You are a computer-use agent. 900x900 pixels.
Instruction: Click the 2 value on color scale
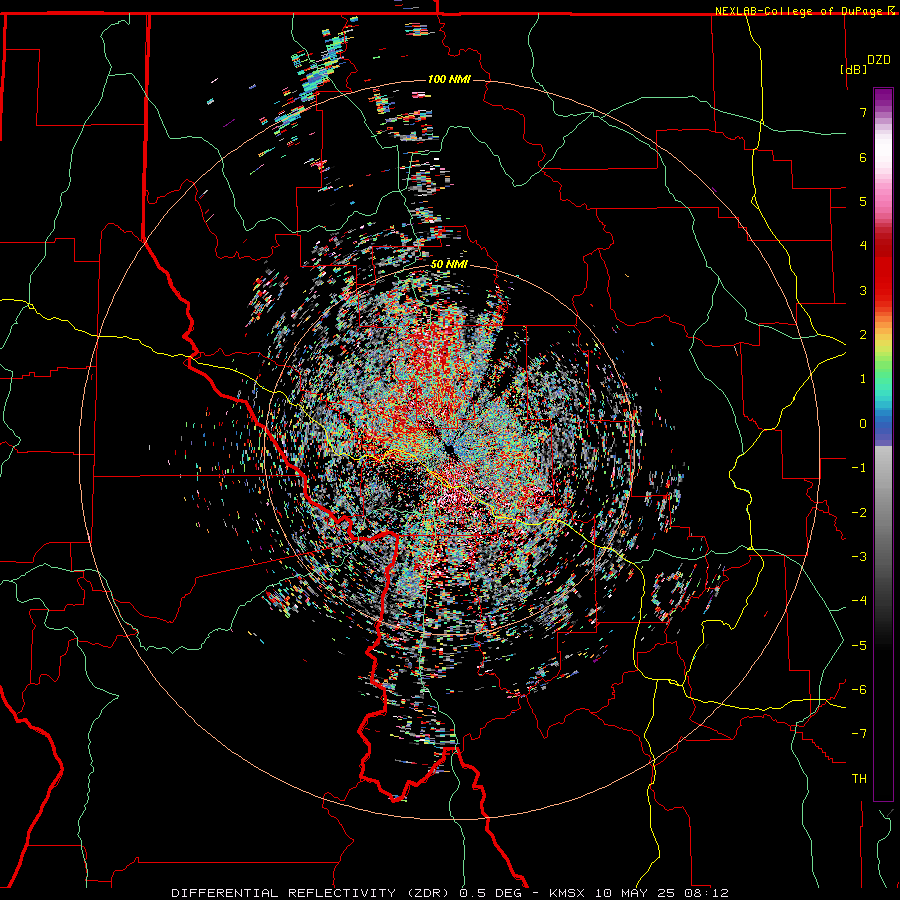pyautogui.click(x=863, y=335)
